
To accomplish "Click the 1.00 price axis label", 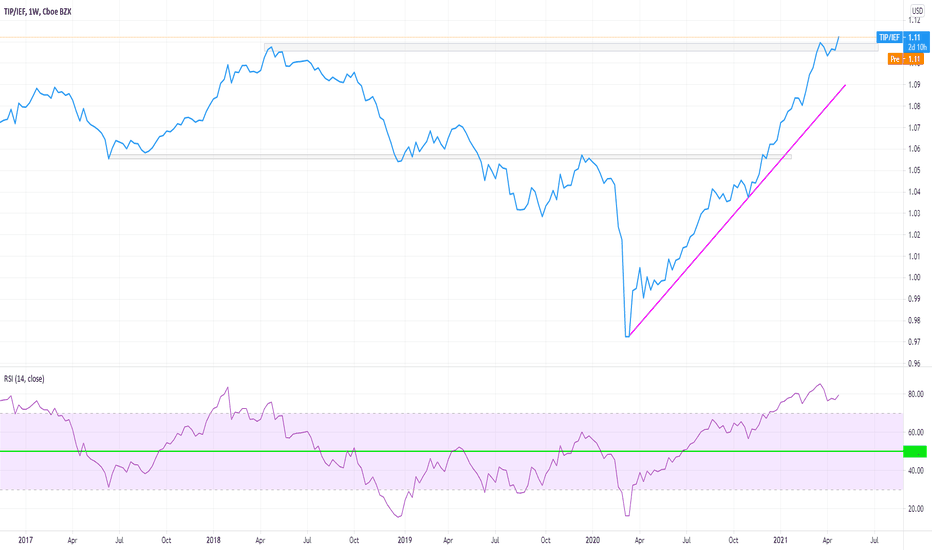I will 914,277.
